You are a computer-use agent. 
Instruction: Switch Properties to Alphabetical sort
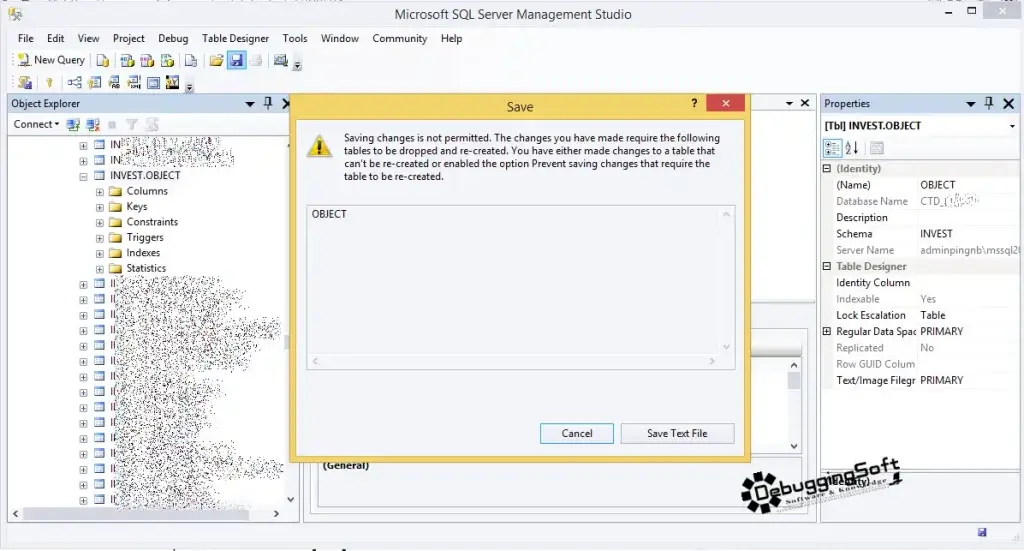pos(852,148)
